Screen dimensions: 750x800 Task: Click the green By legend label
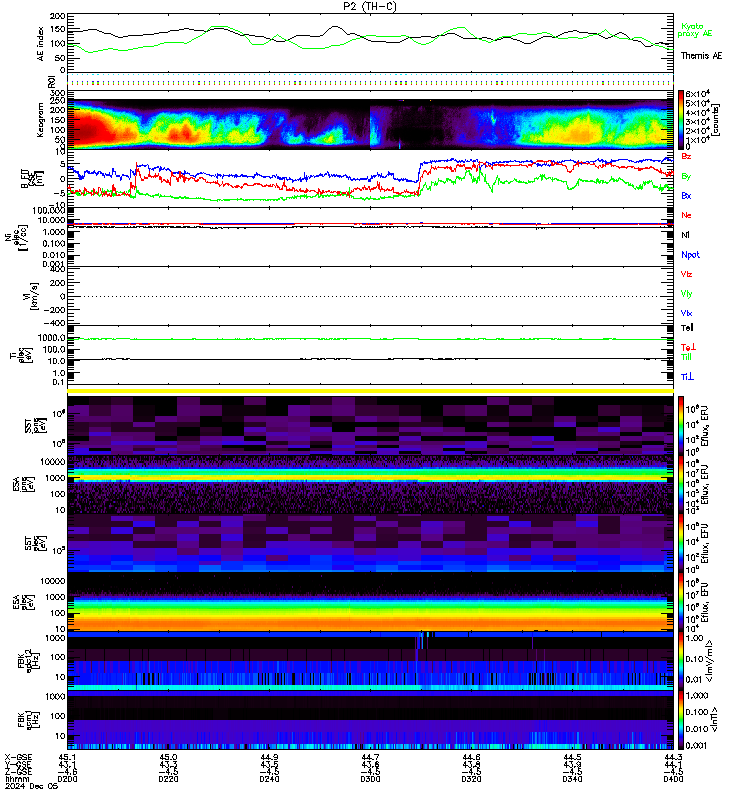[x=686, y=176]
